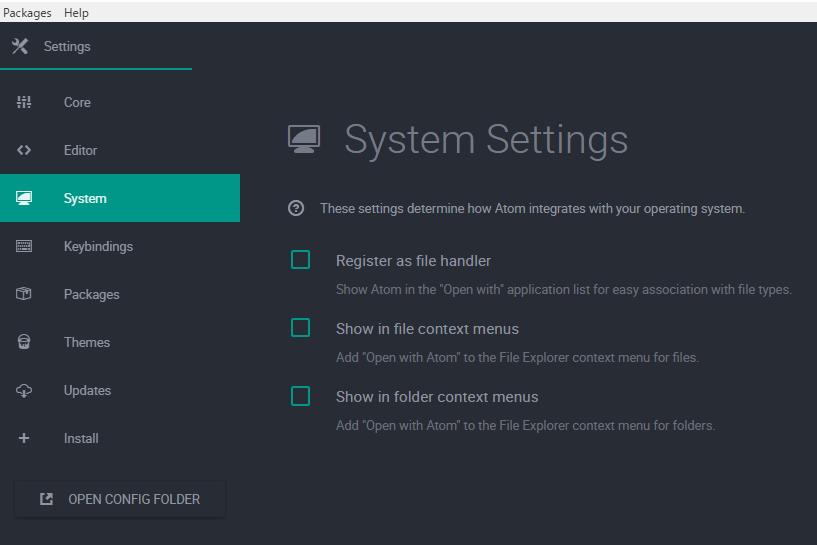Image resolution: width=817 pixels, height=545 pixels.
Task: Check Show in folder context menus
Action: 300,396
